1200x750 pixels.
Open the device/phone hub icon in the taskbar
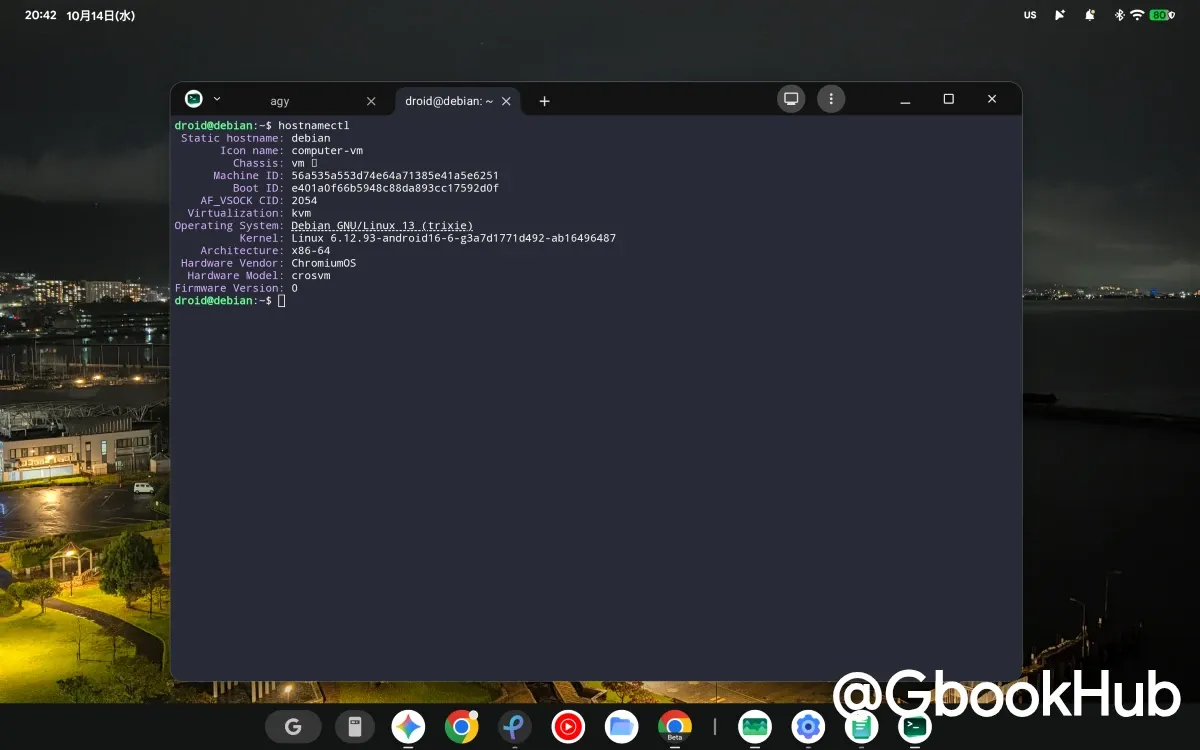[x=354, y=727]
